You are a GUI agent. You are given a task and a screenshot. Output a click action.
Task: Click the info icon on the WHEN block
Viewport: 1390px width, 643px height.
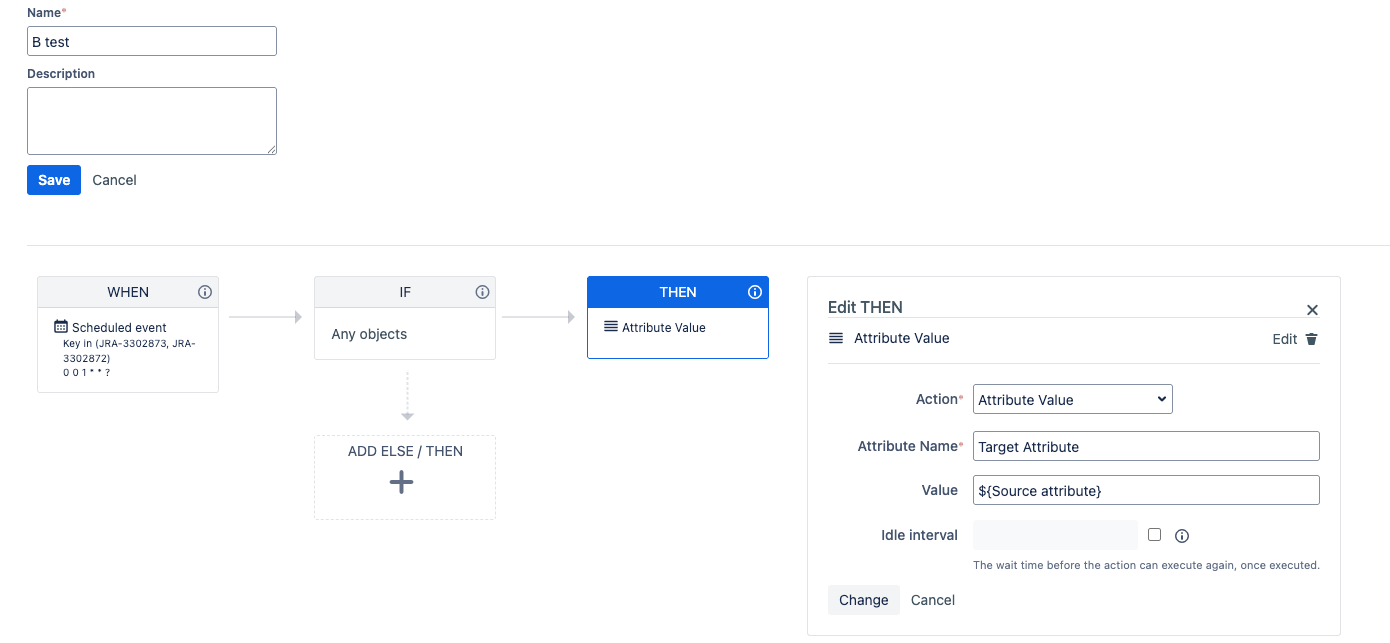click(x=205, y=292)
